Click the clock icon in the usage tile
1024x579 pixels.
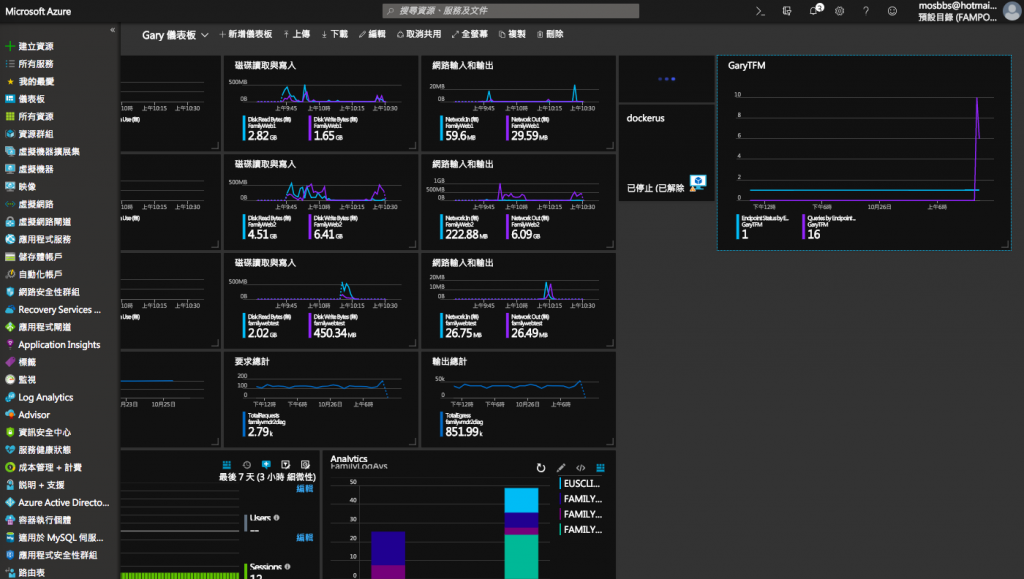coord(247,465)
